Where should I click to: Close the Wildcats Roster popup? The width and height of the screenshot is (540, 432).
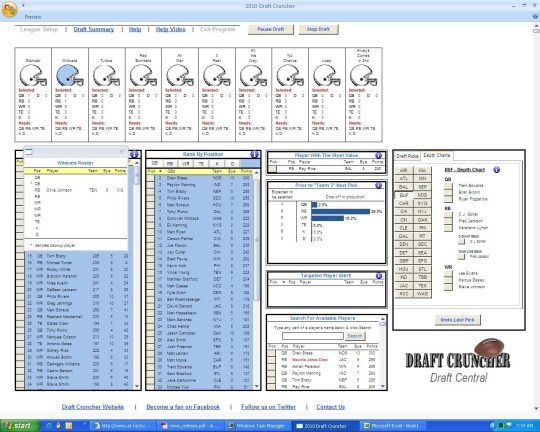pyautogui.click(x=122, y=152)
